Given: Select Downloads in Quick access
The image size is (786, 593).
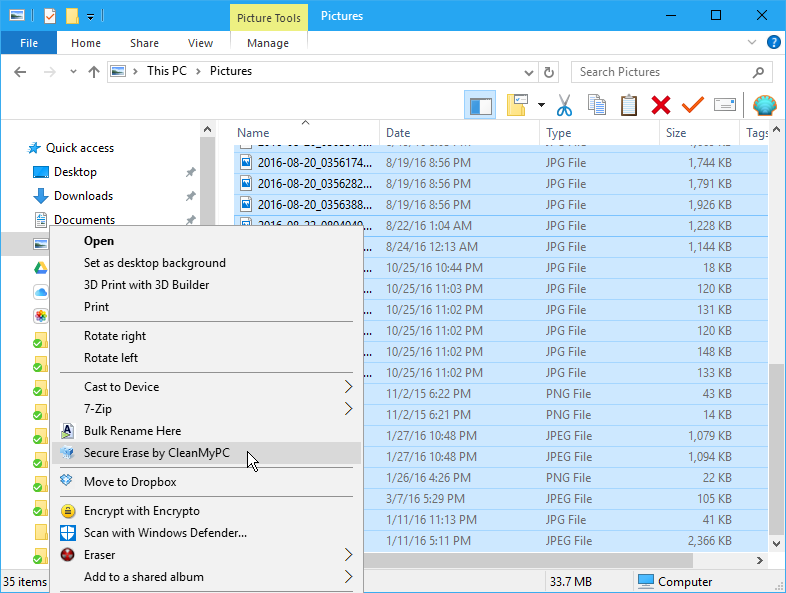Looking at the screenshot, I should [x=83, y=196].
